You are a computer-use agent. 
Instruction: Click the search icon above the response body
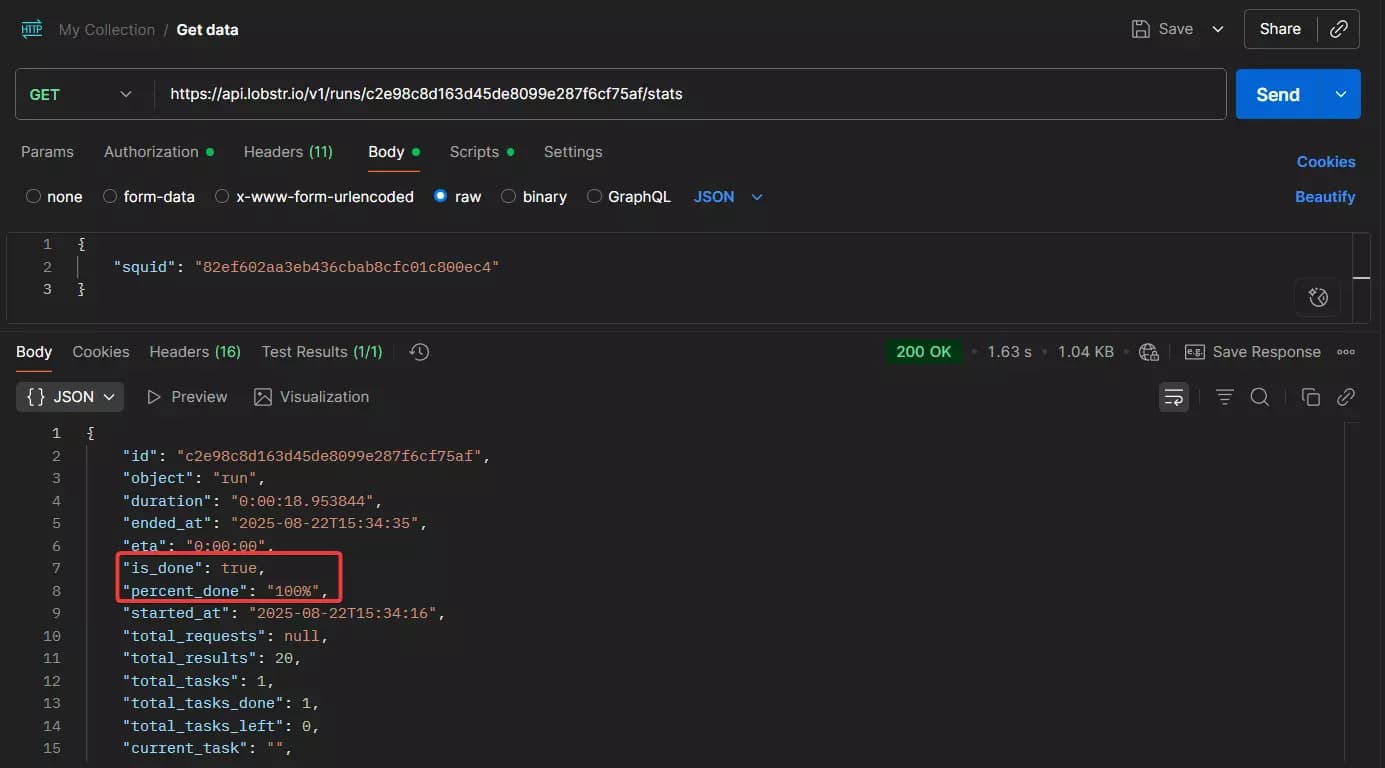pos(1259,396)
